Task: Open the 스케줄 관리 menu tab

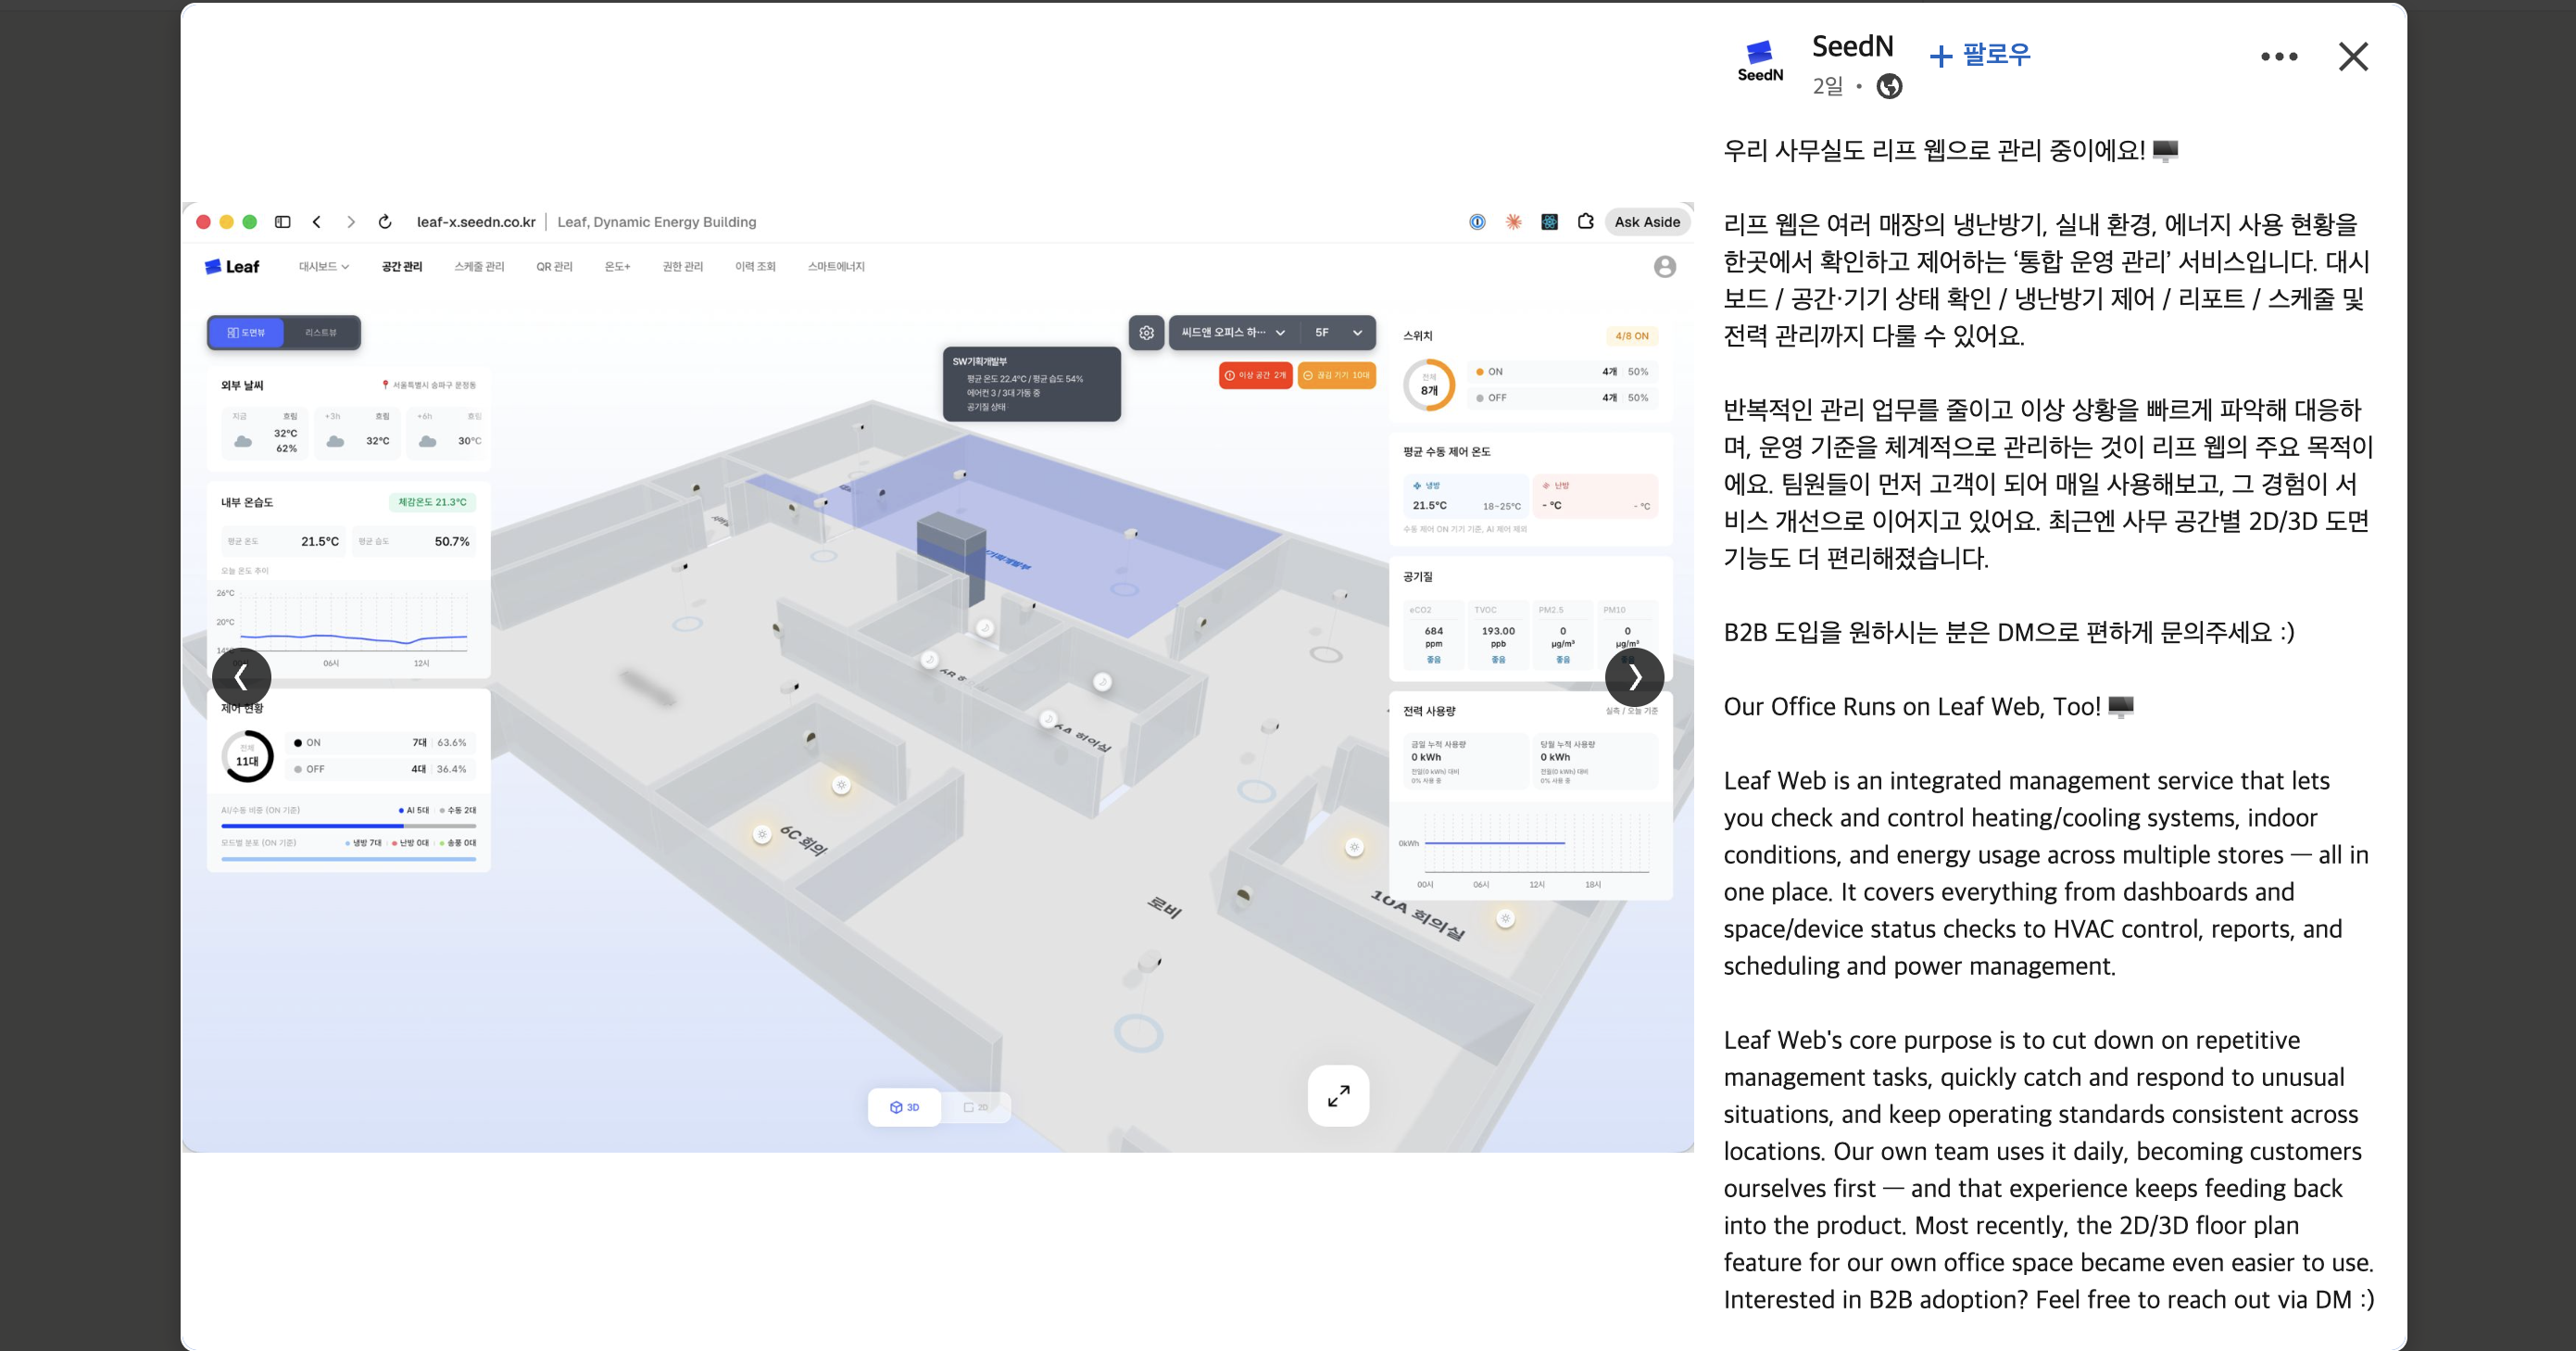Action: click(479, 267)
